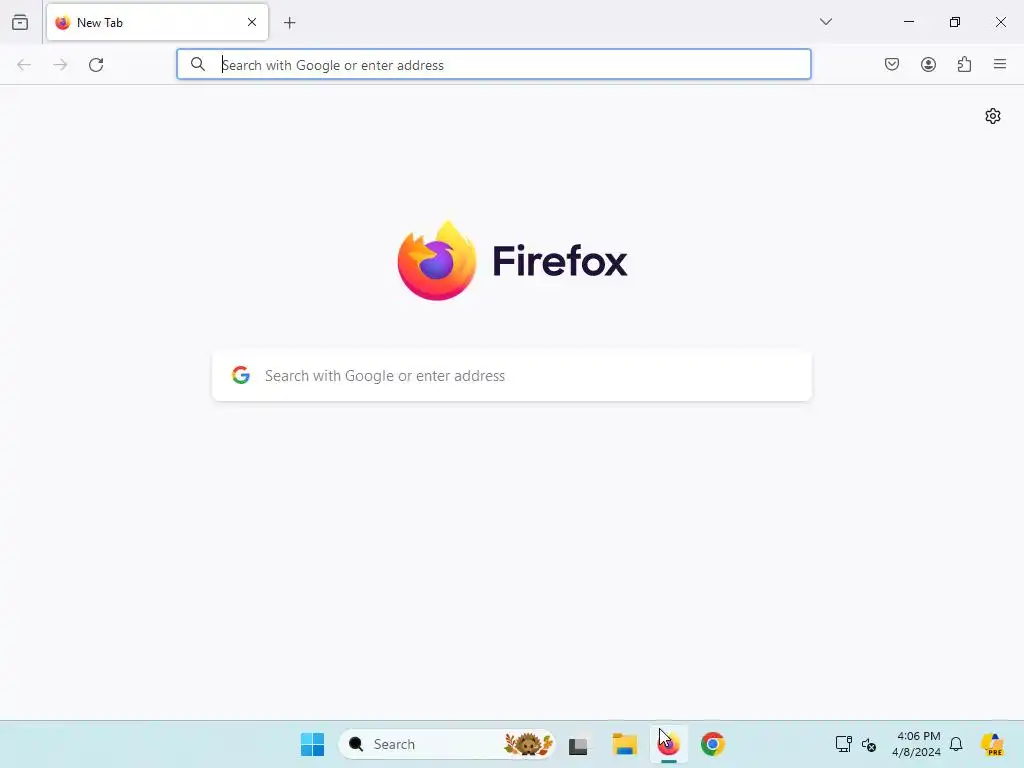The width and height of the screenshot is (1024, 768).
Task: Restore down the Firefox window
Action: coord(955,22)
